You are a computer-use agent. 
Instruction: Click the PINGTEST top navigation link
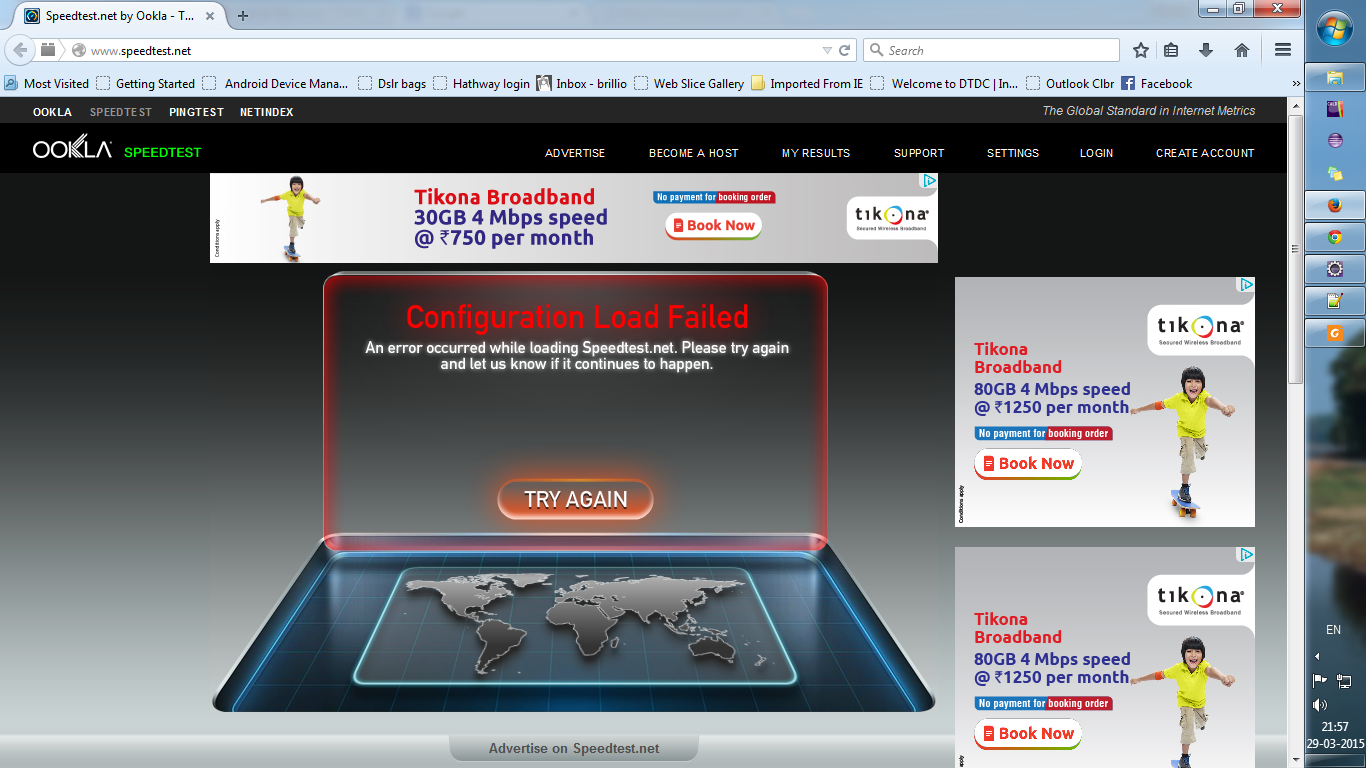tap(196, 112)
